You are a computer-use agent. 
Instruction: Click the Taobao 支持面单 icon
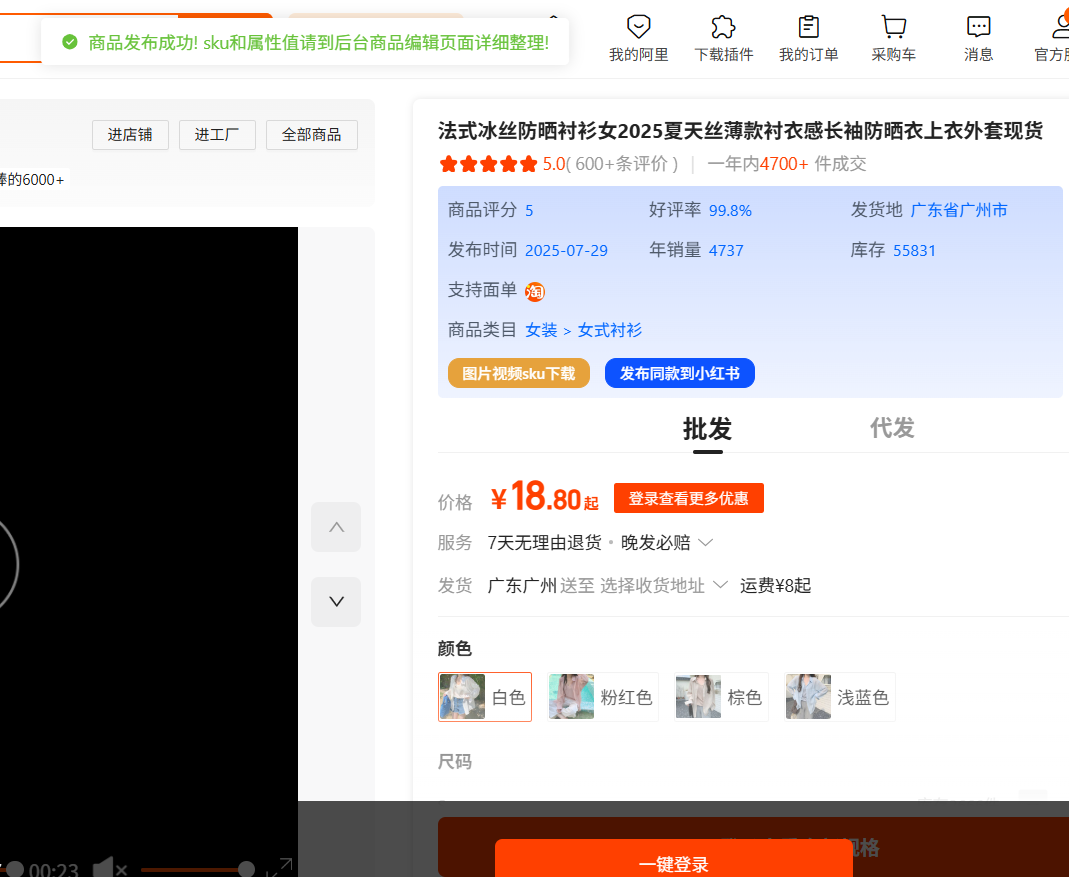(535, 292)
